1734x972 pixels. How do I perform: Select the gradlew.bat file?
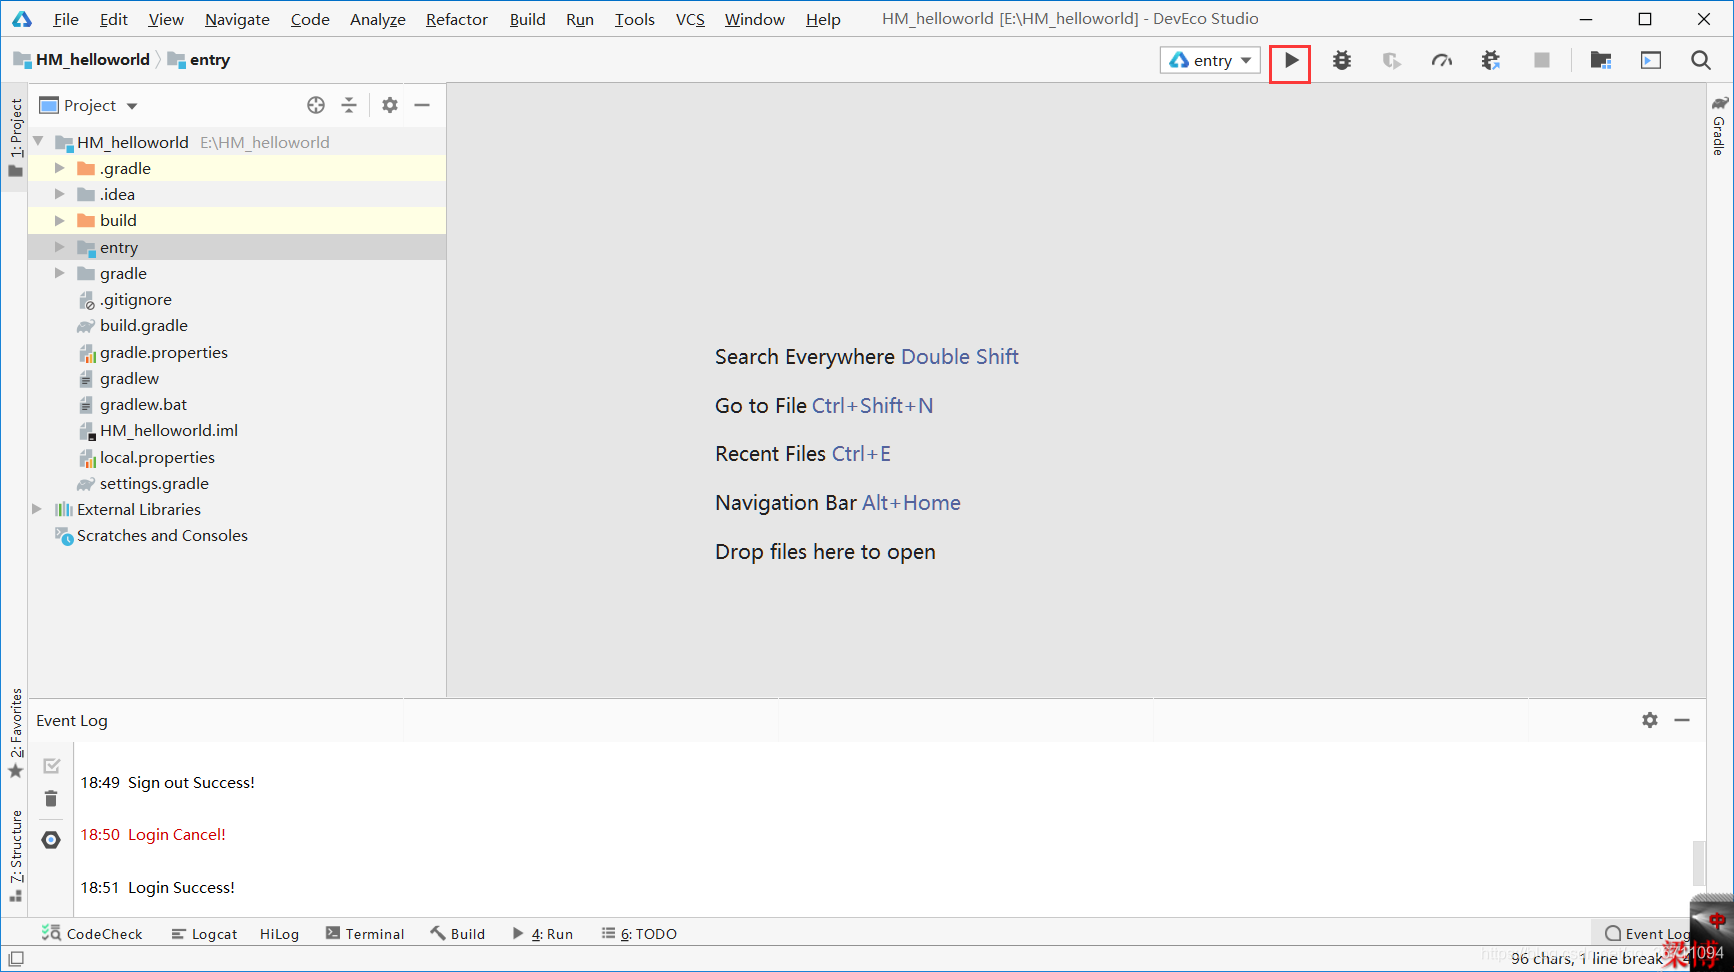point(143,404)
